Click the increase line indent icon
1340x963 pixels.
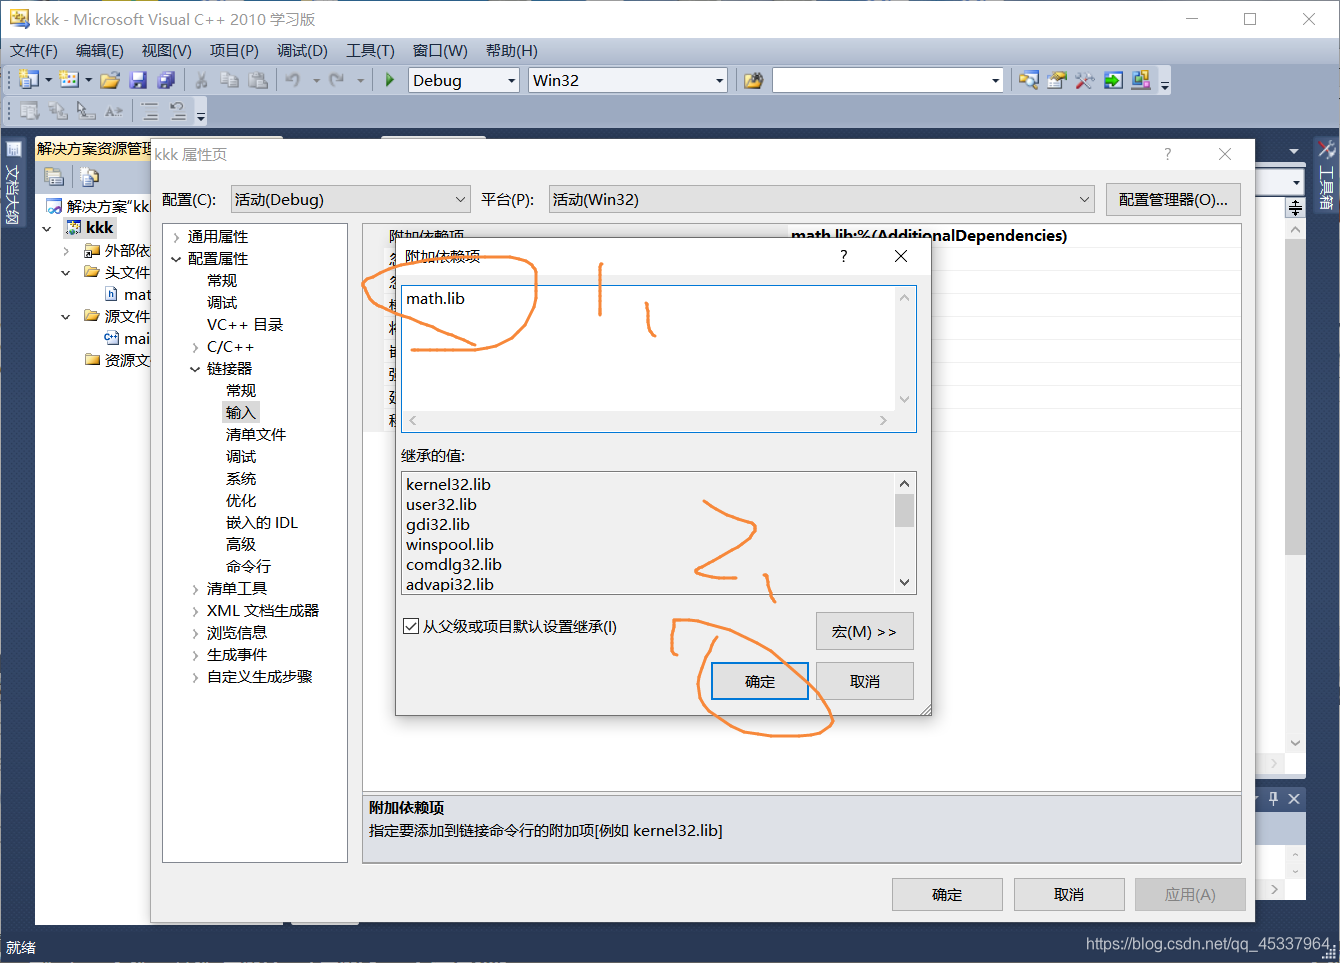point(150,111)
